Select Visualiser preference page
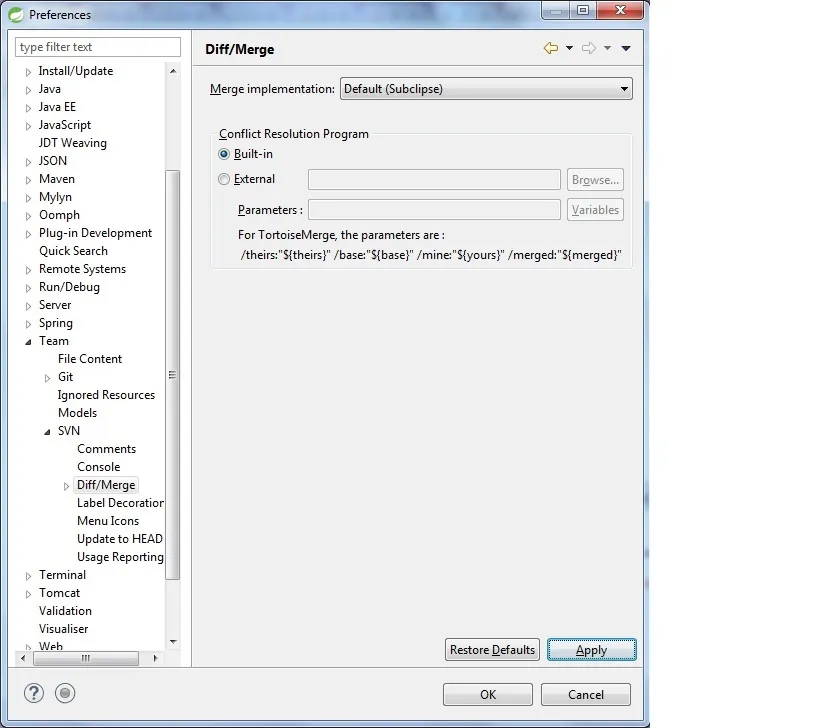The image size is (819, 728). click(64, 629)
